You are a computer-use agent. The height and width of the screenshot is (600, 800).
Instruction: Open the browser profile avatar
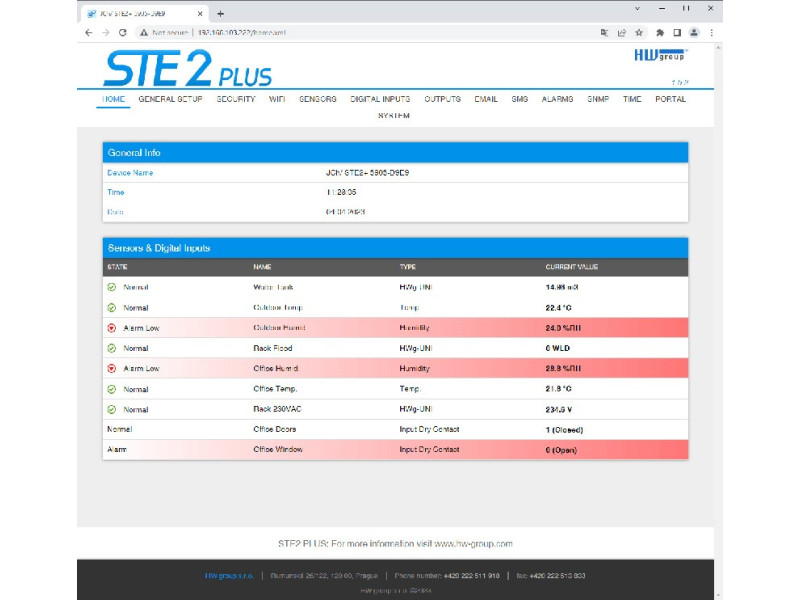coord(694,33)
